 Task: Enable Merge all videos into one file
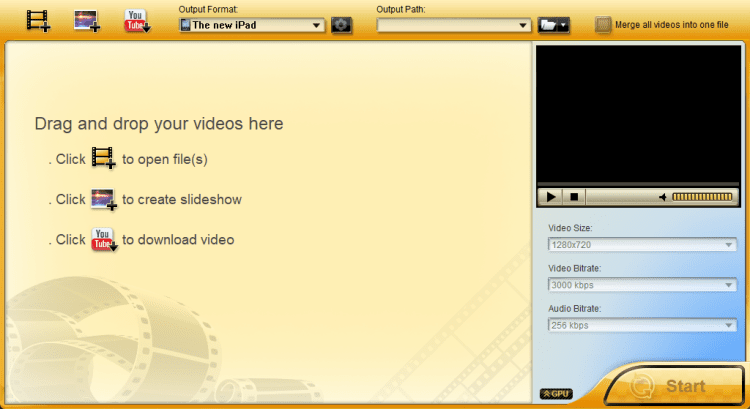(x=603, y=25)
